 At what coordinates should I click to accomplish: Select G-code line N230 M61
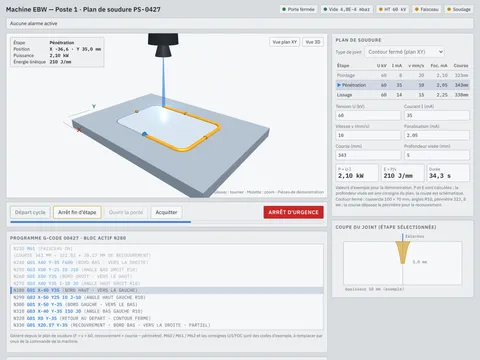pyautogui.click(x=167, y=249)
